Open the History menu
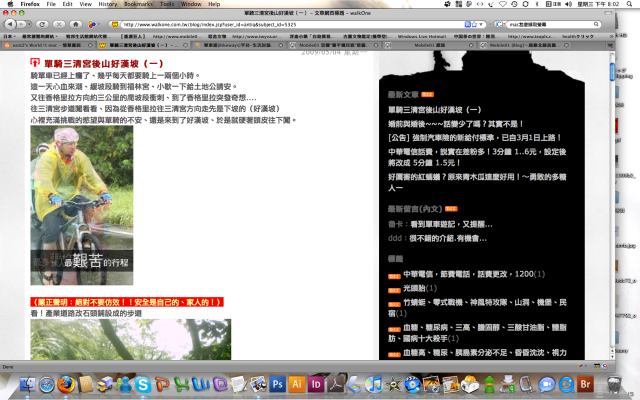The image size is (640, 400). 108,4
